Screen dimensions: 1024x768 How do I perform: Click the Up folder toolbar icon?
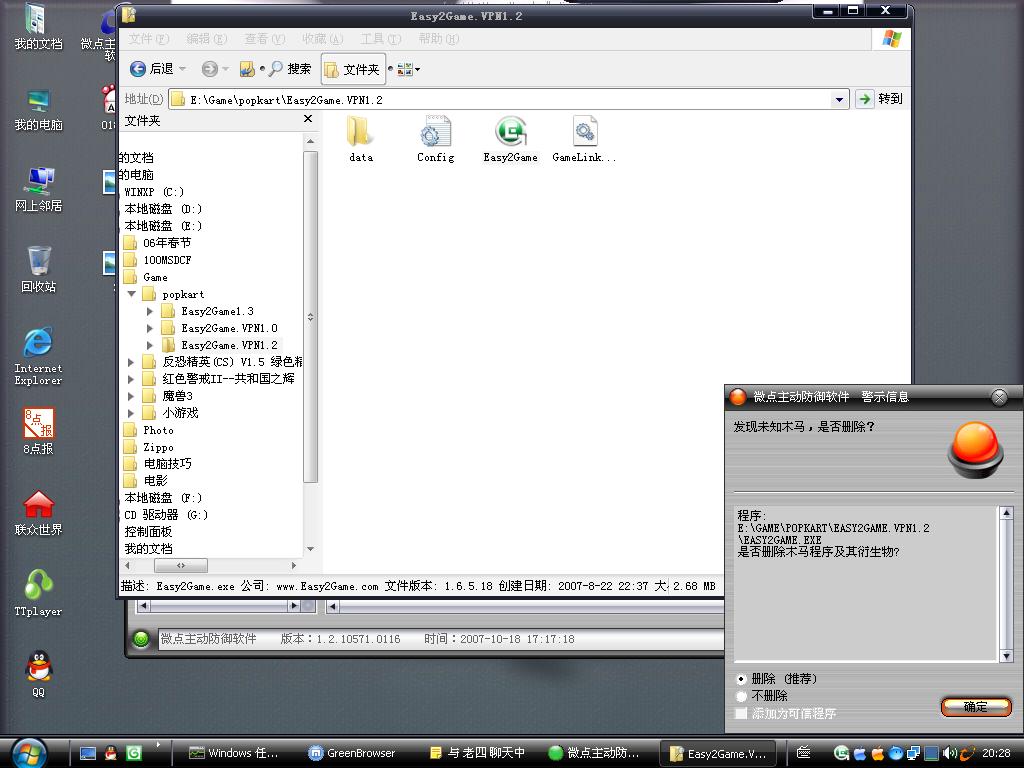tap(247, 69)
